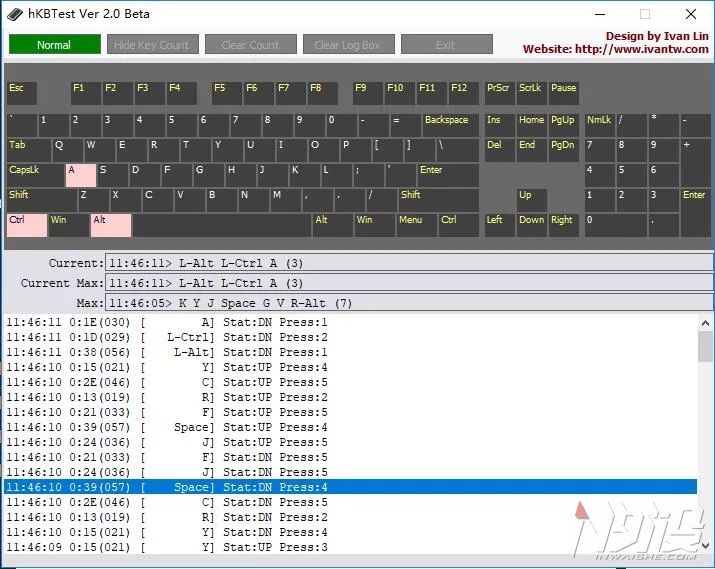Click the Pause key tile

[x=564, y=93]
